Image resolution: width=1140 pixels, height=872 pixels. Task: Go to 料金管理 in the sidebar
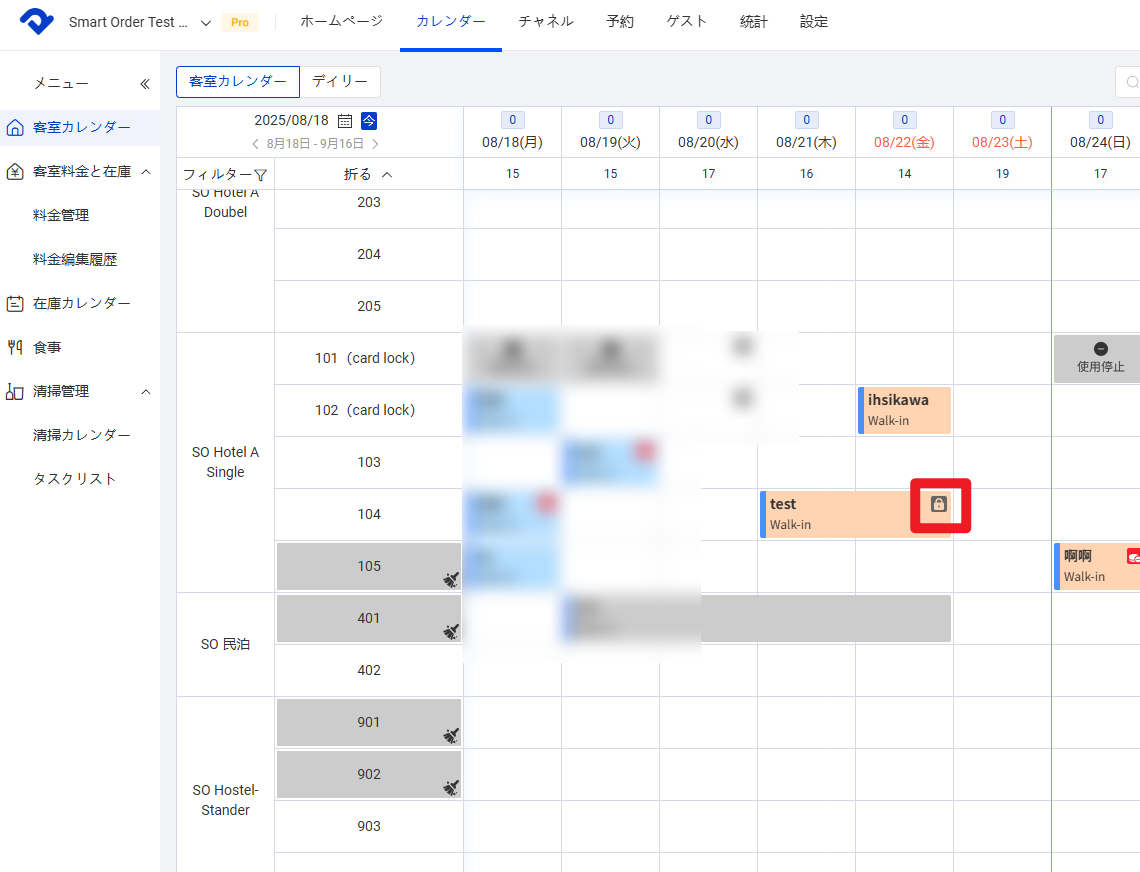[x=61, y=215]
